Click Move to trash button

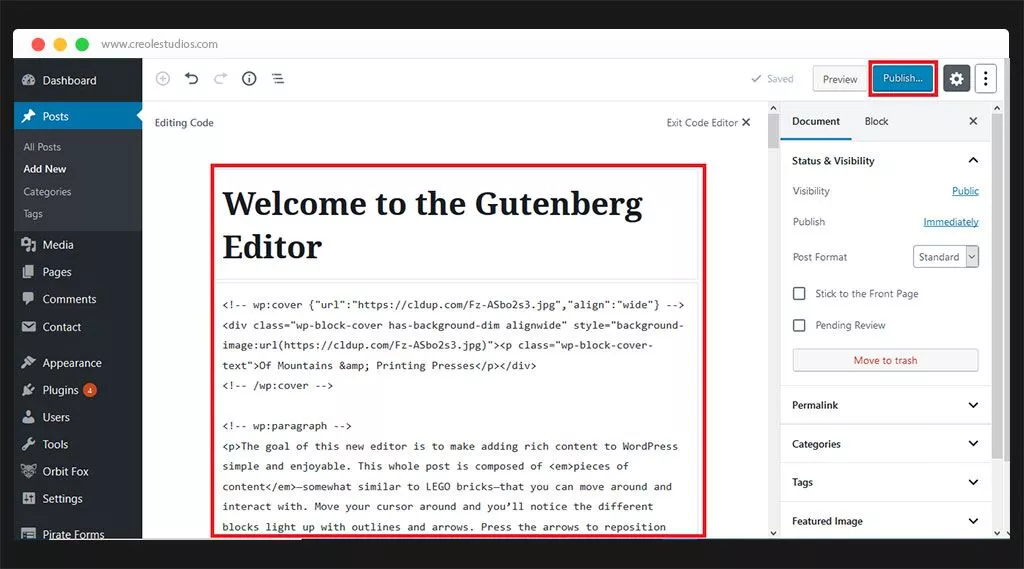click(x=885, y=360)
